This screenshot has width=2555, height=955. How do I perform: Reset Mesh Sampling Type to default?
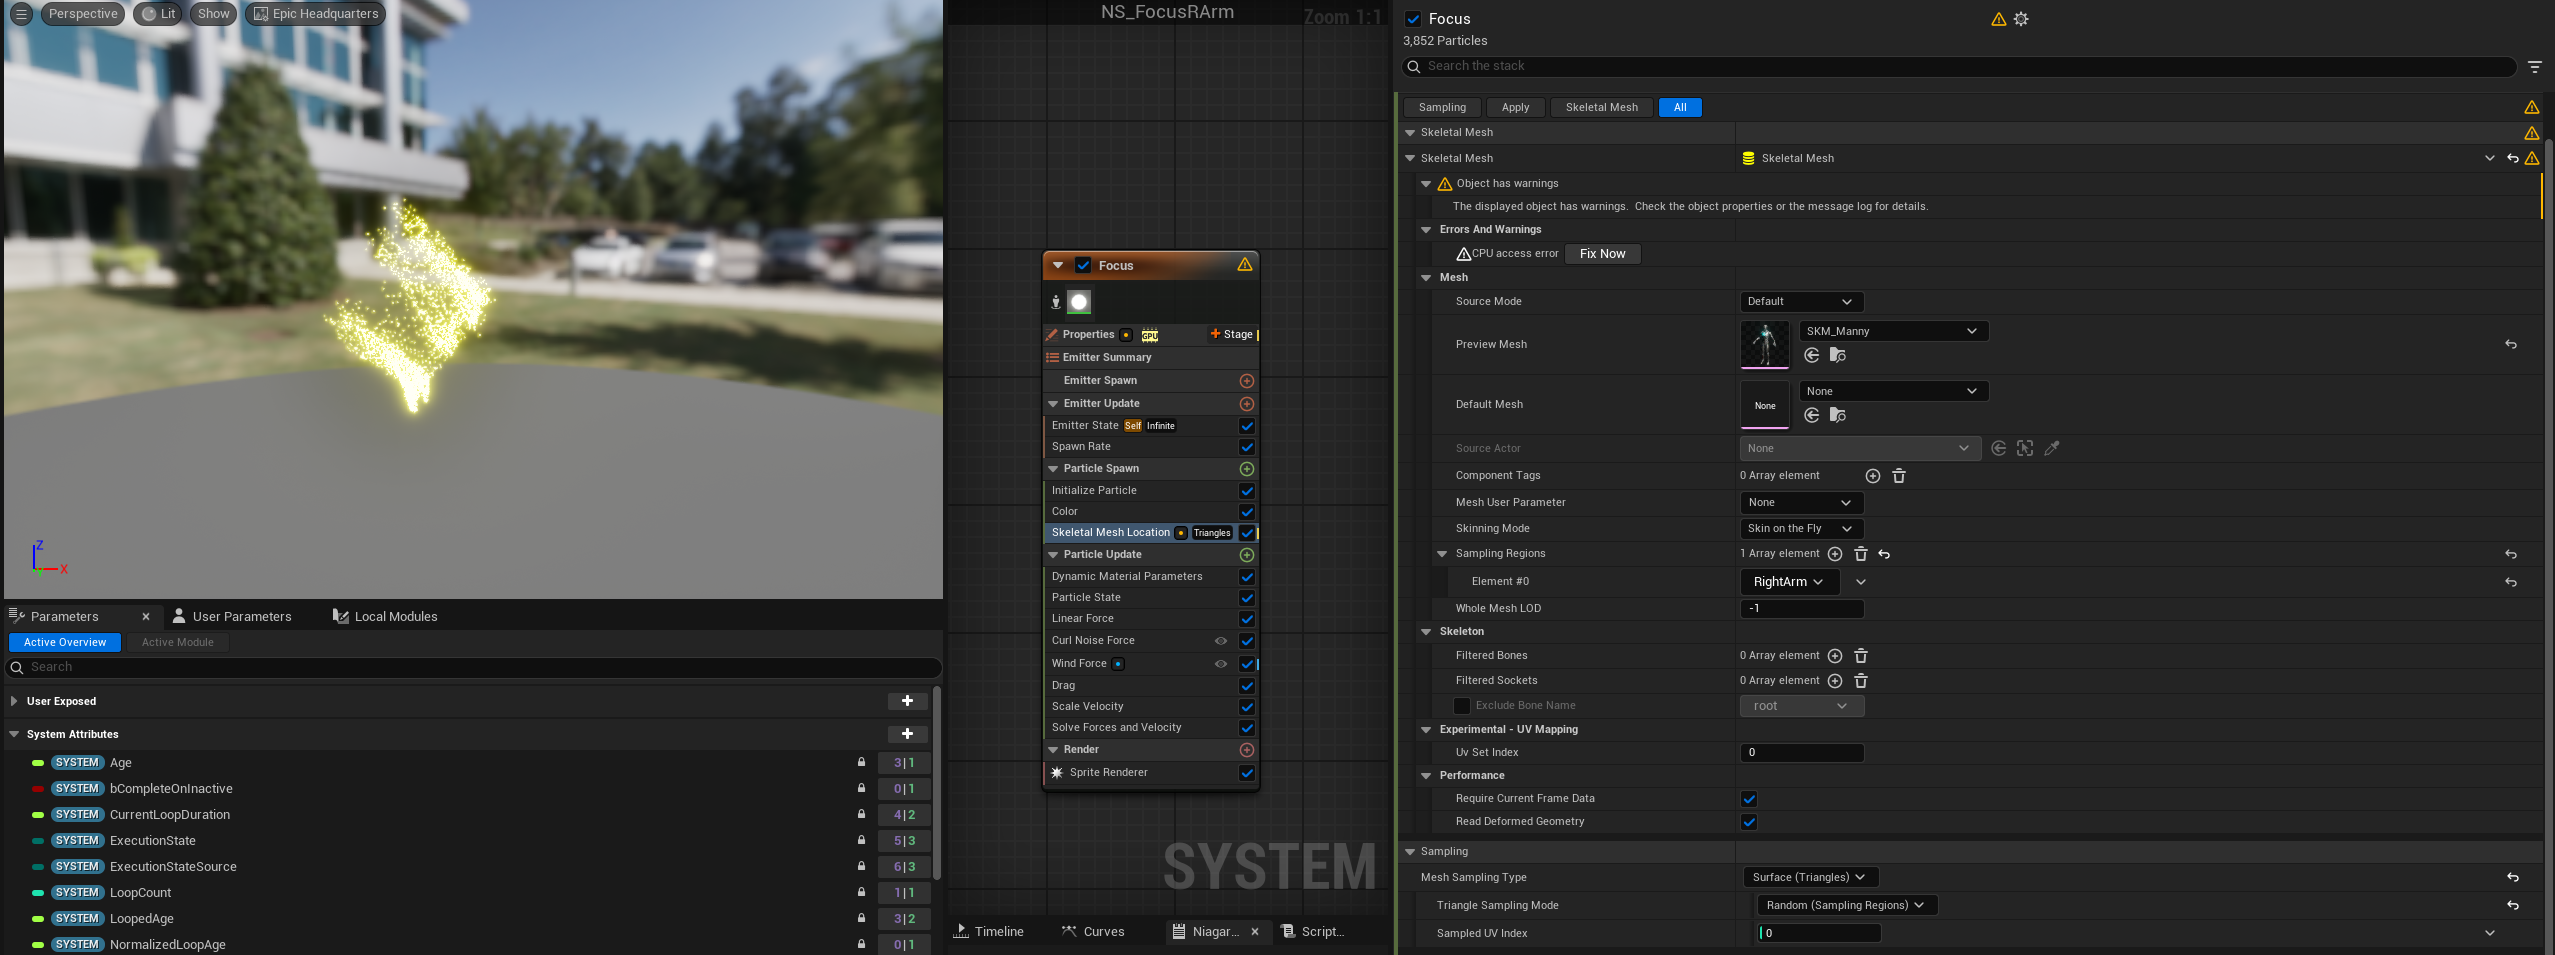tap(2512, 878)
